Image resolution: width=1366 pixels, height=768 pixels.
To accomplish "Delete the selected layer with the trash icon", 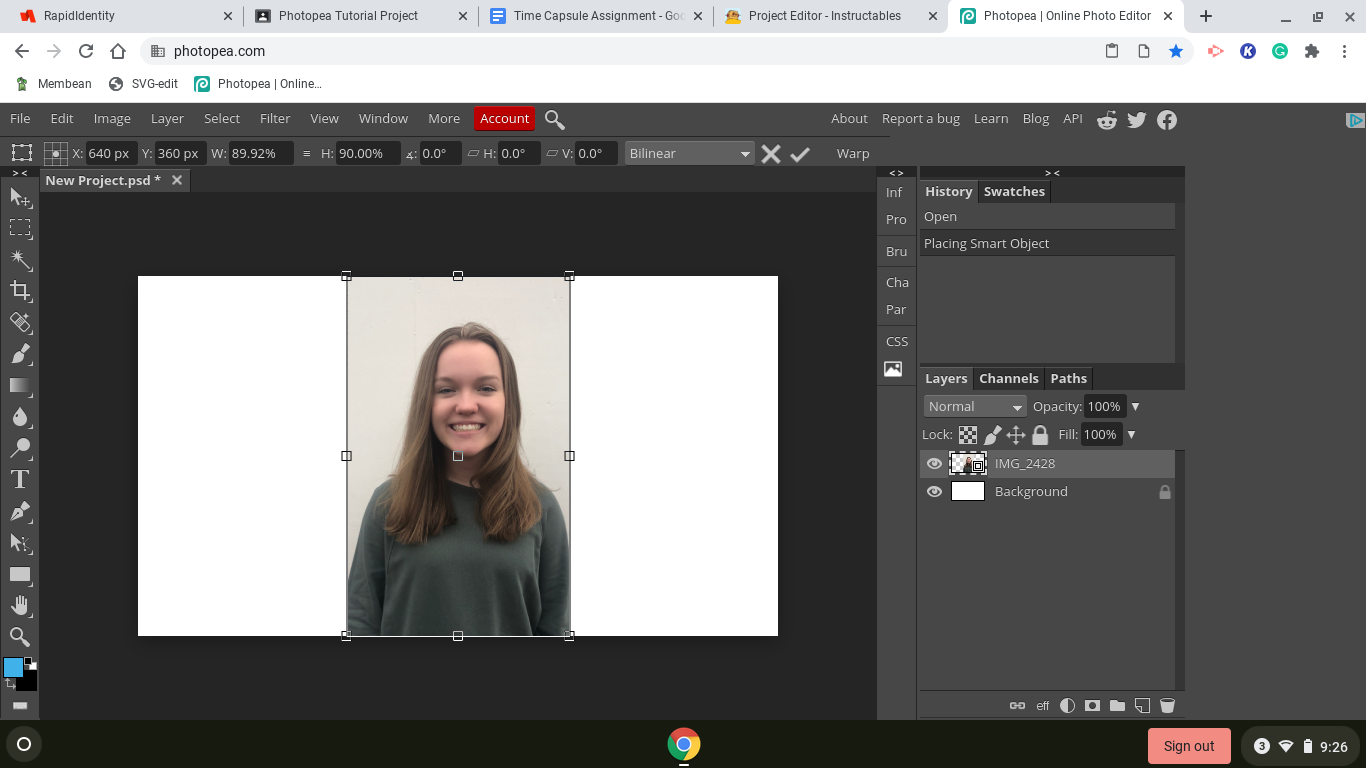I will click(1167, 705).
